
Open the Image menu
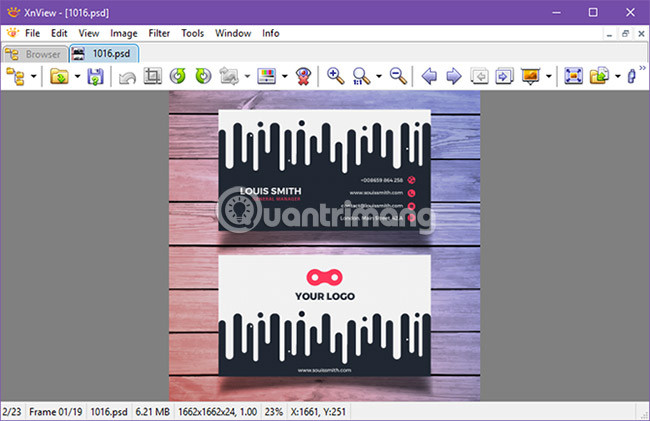click(124, 33)
